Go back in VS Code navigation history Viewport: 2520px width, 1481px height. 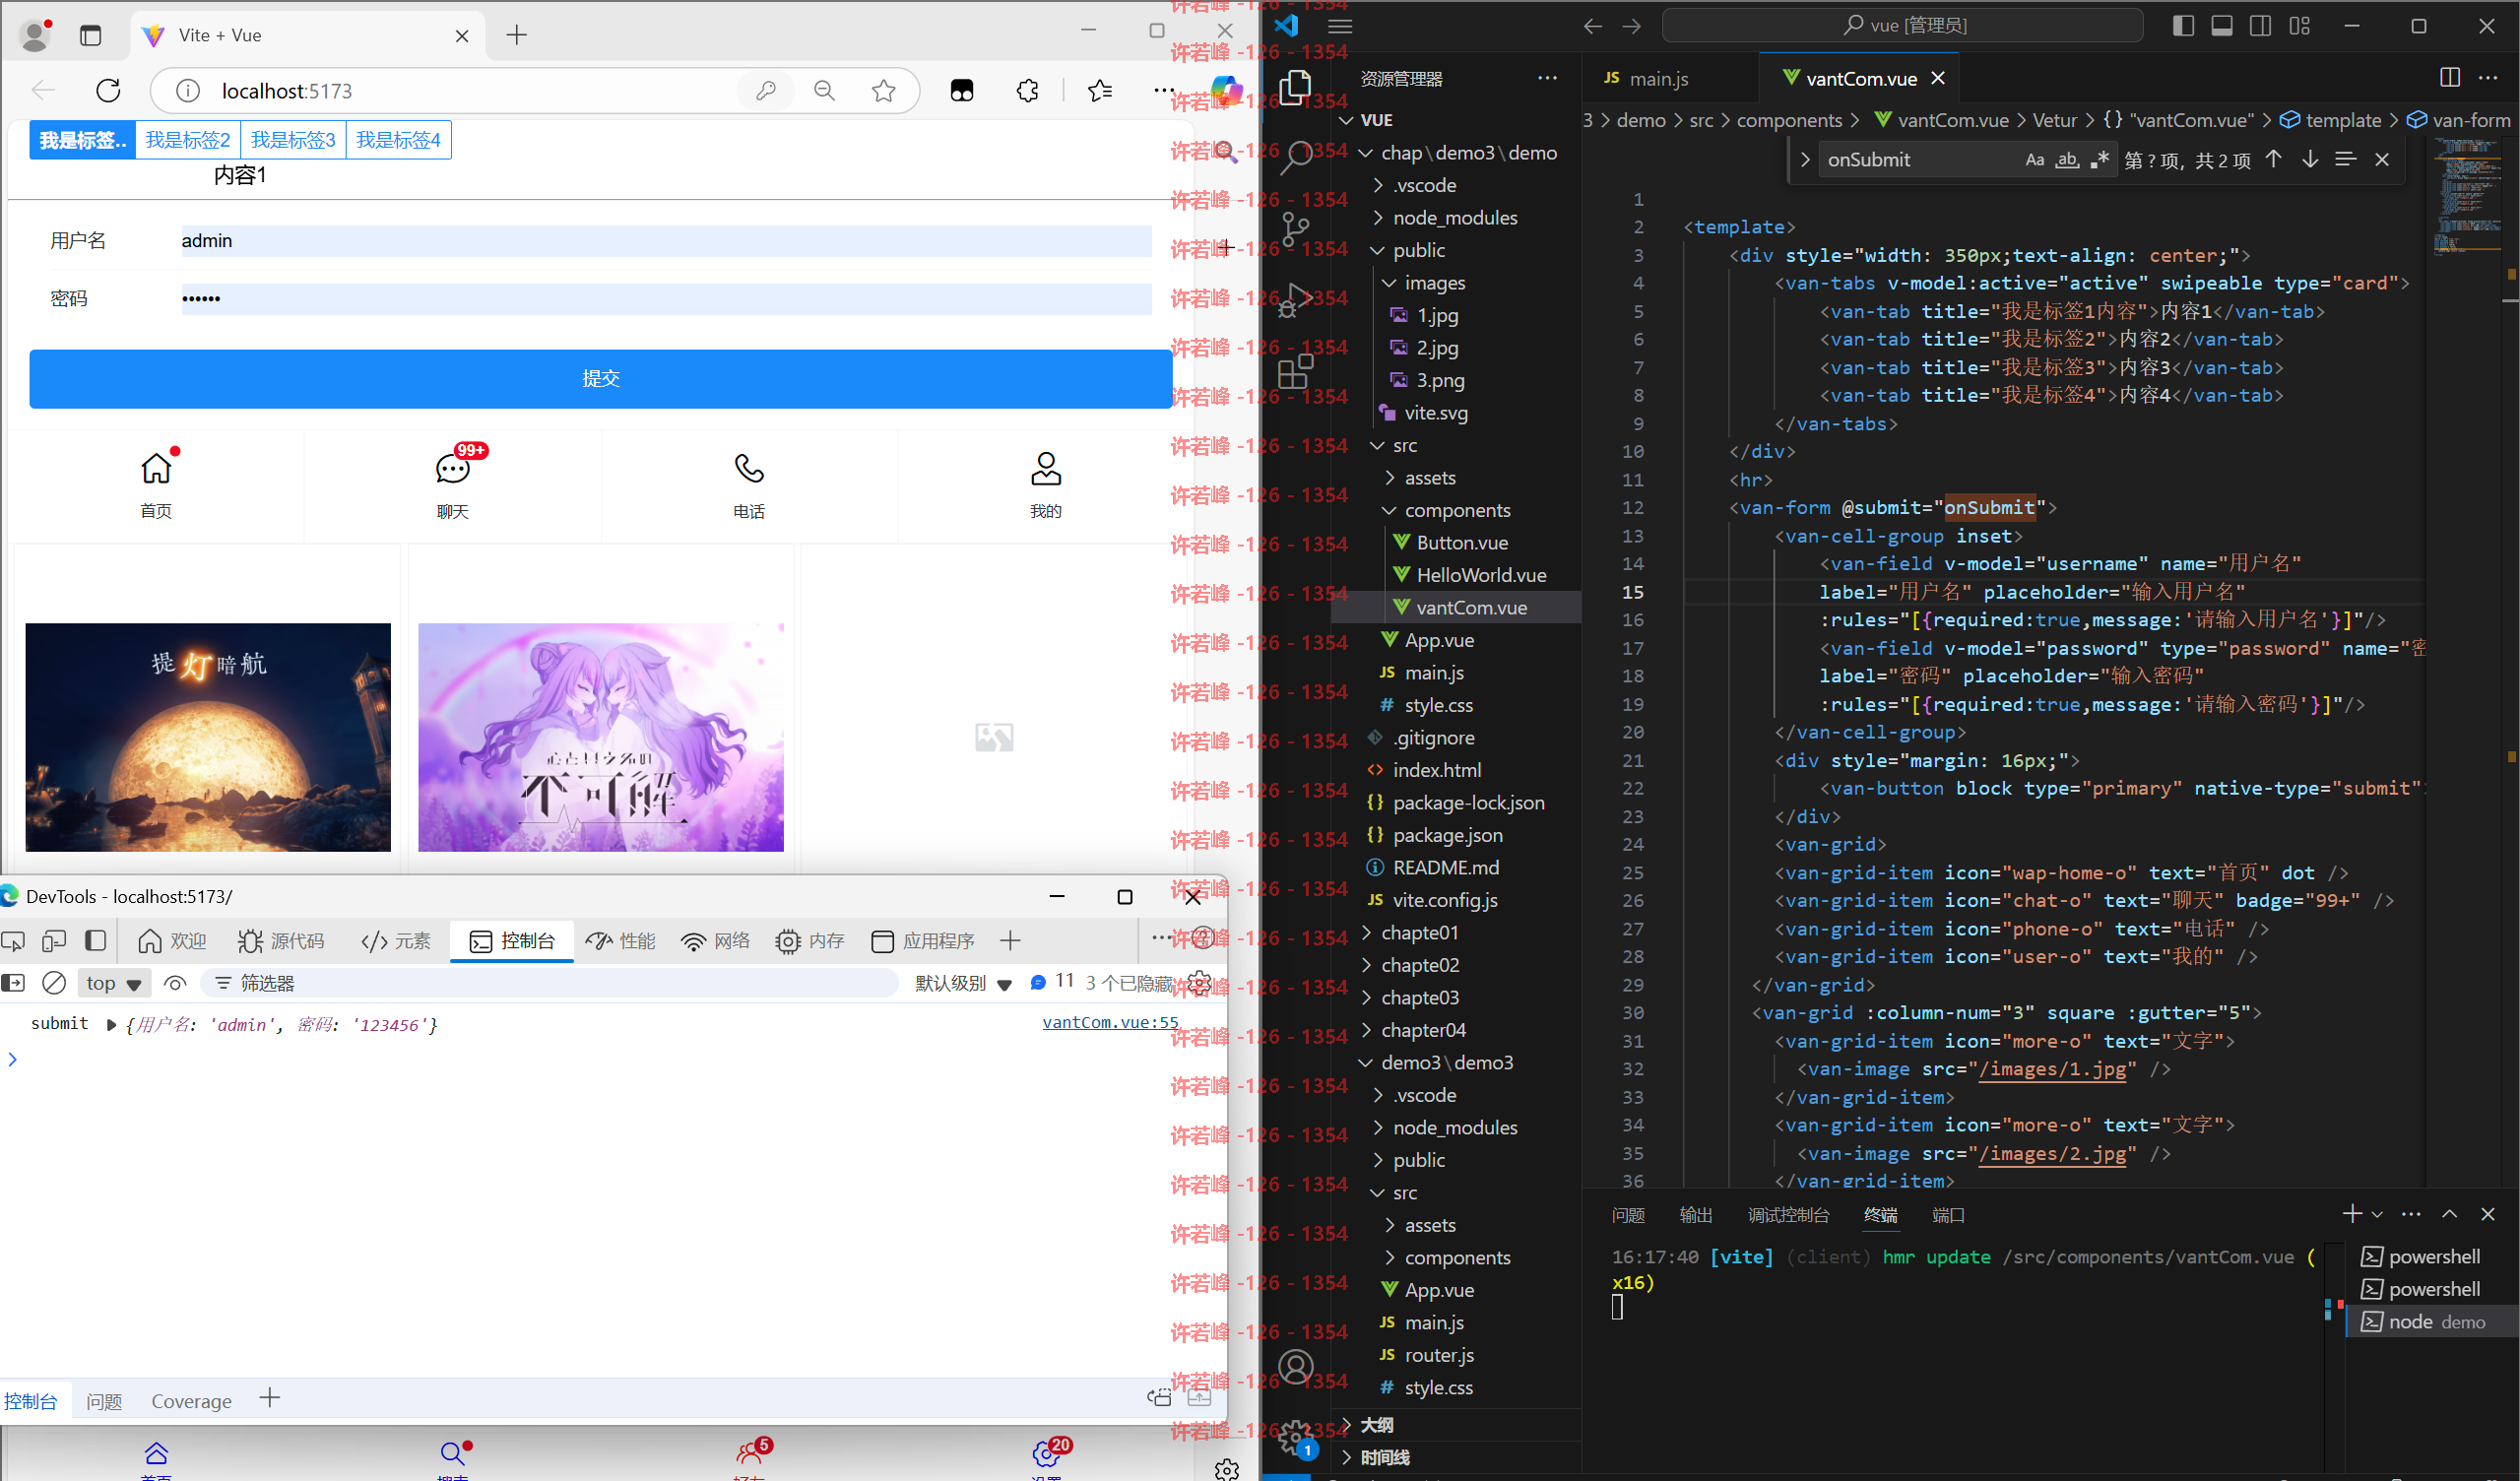tap(1593, 26)
